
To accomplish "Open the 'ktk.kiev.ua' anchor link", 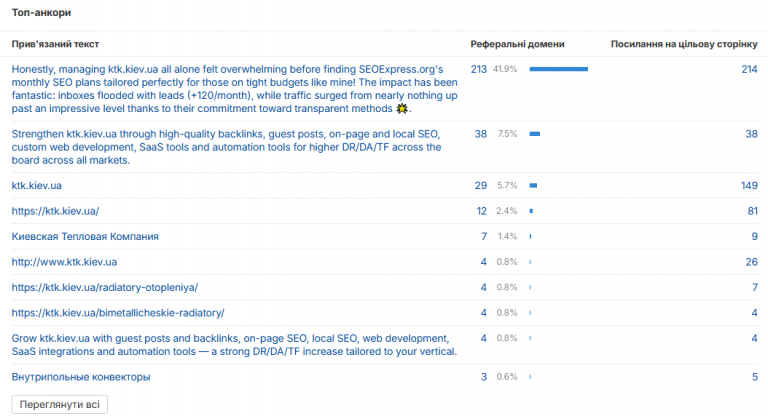I will [x=37, y=186].
